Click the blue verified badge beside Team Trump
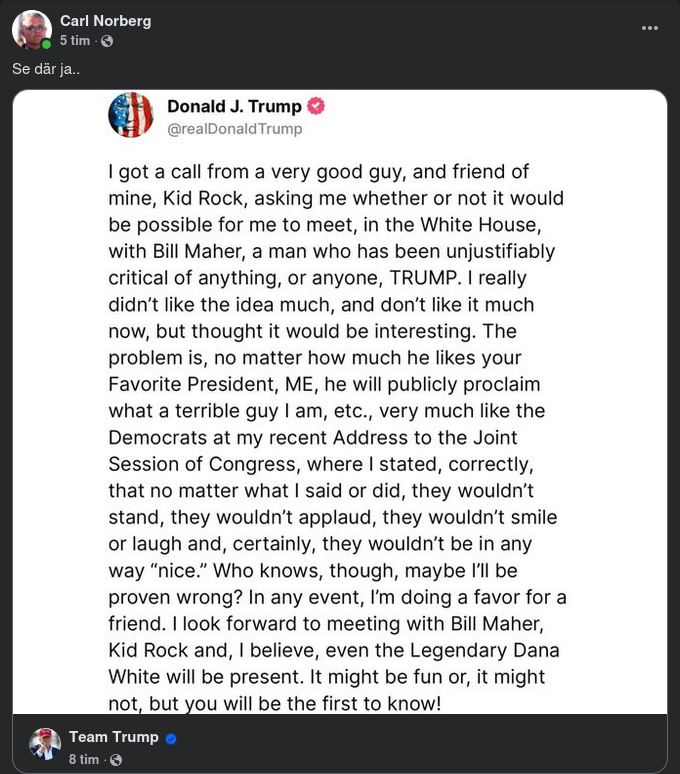Screen dimensions: 680x774 (x=171, y=738)
